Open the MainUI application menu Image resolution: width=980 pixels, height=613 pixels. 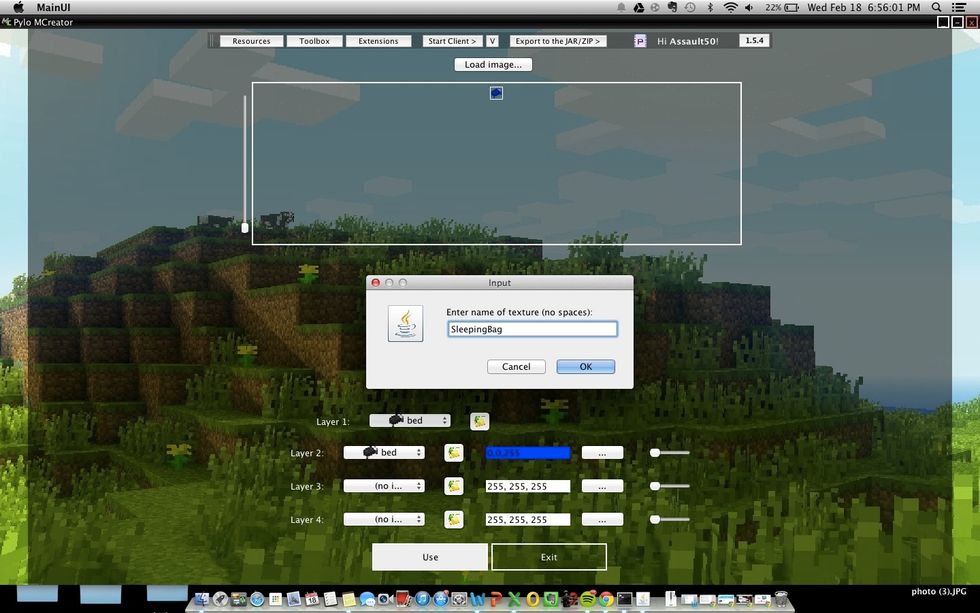(x=54, y=7)
